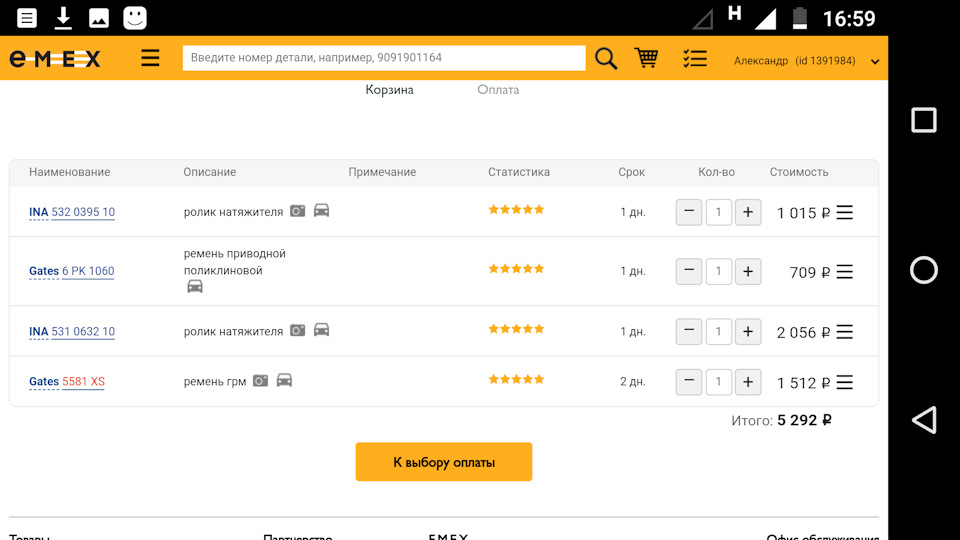Click quantity field of INA 532 0395 10
The width and height of the screenshot is (960, 540).
coord(718,212)
